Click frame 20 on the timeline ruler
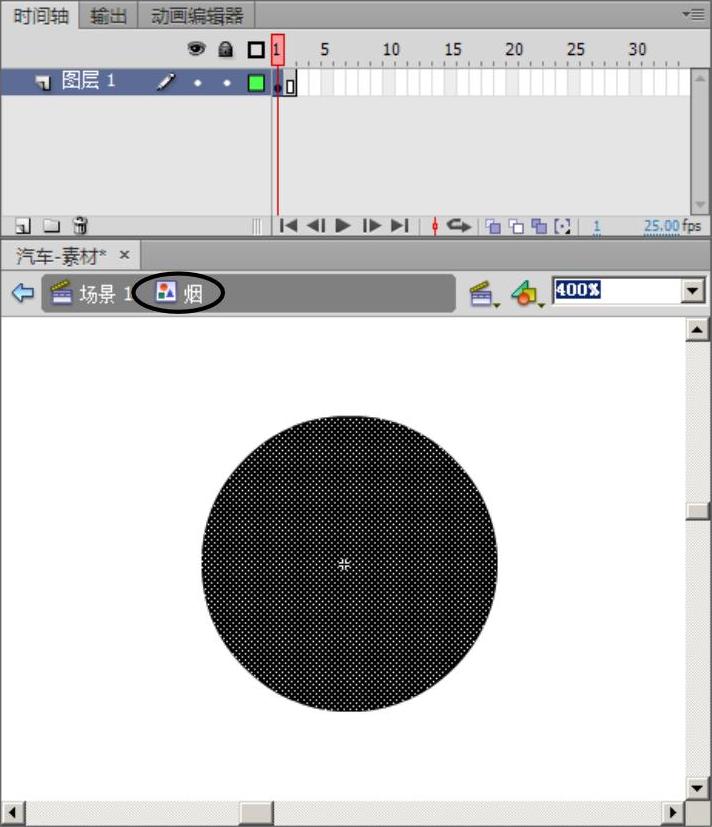 pos(514,50)
